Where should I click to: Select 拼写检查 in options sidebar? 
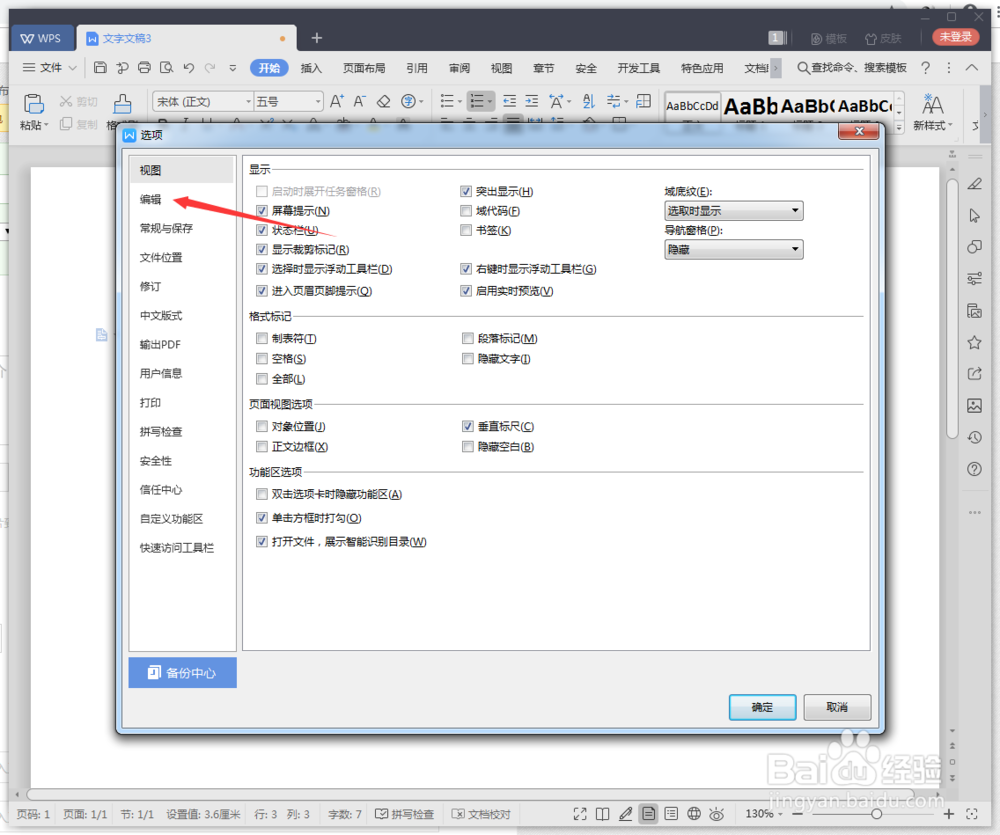[x=161, y=432]
